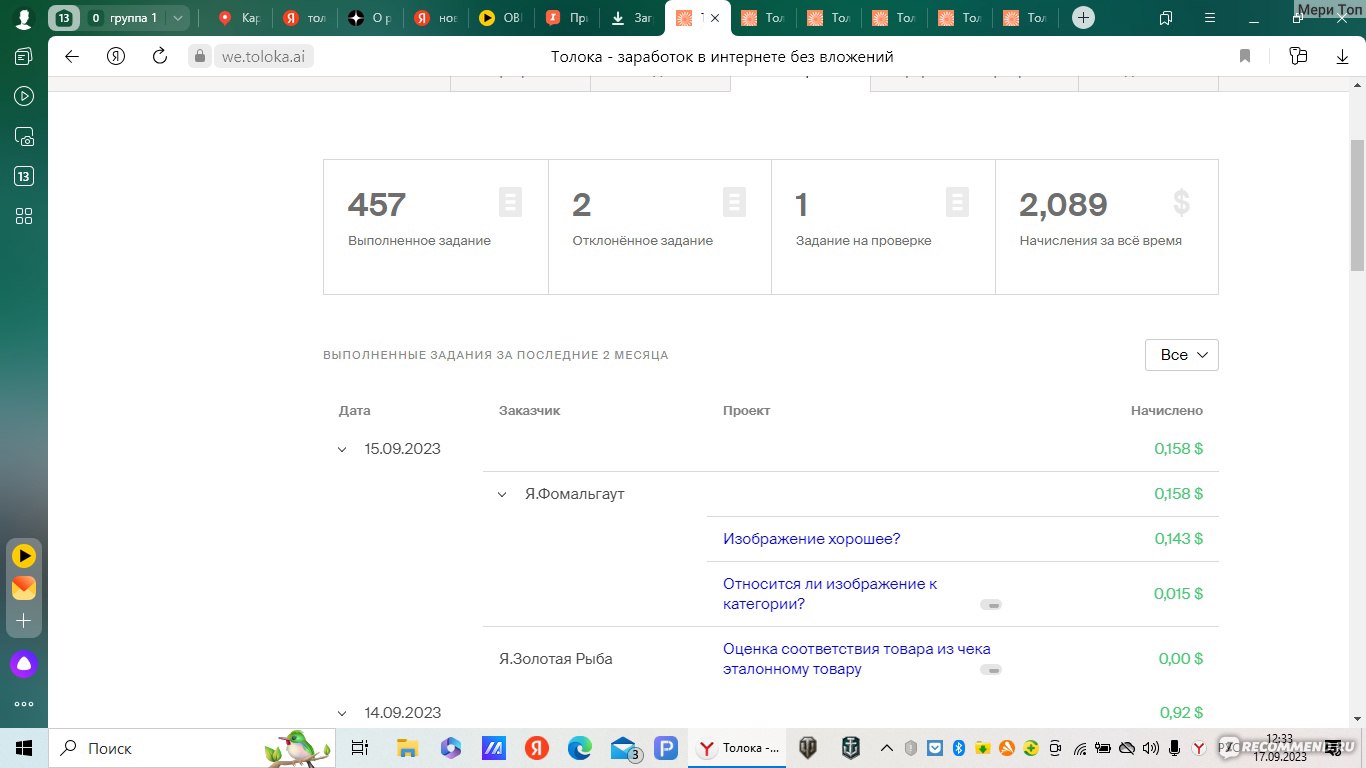Screen dimensions: 1366x768
Task: Open the sidebar tab list icon showing 13
Action: tap(24, 176)
